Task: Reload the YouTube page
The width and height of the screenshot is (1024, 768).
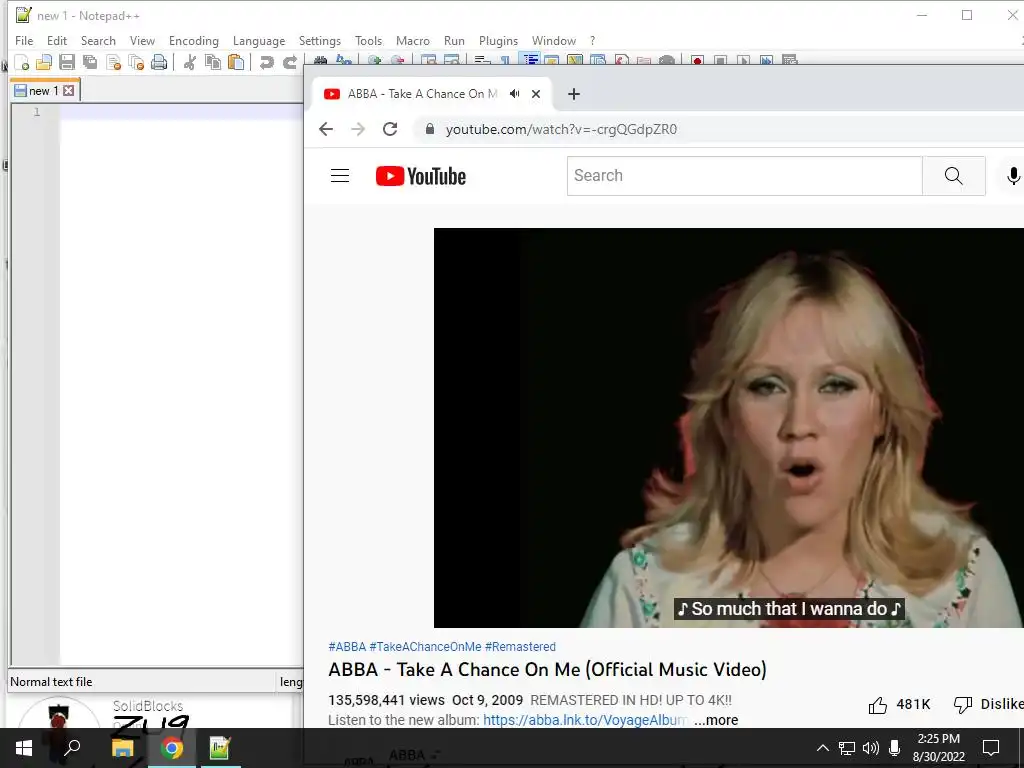Action: tap(390, 129)
